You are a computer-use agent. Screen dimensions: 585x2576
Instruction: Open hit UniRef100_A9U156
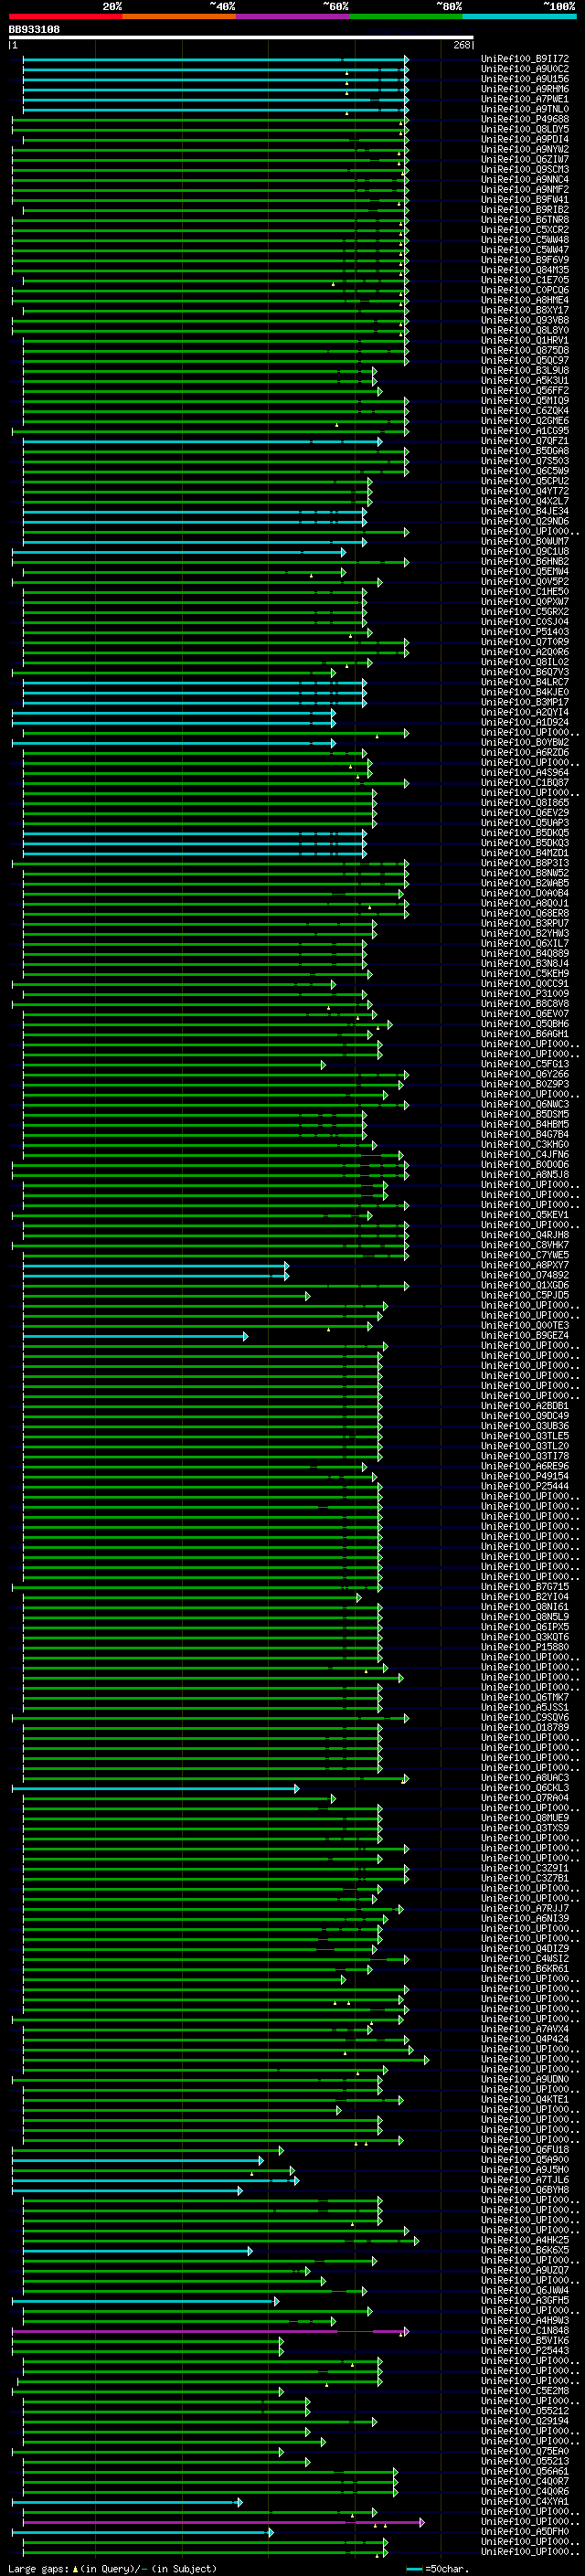[x=525, y=79]
